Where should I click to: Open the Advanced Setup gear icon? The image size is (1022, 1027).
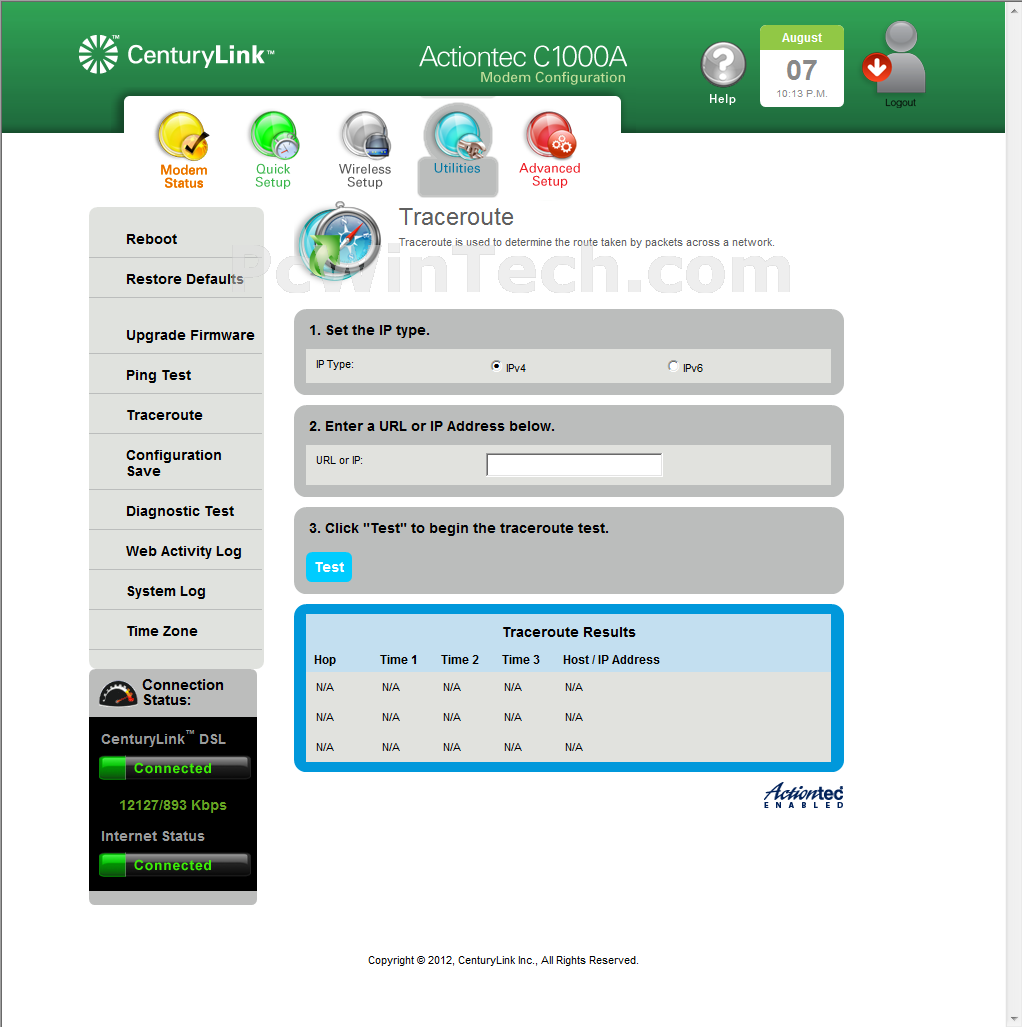pos(550,136)
